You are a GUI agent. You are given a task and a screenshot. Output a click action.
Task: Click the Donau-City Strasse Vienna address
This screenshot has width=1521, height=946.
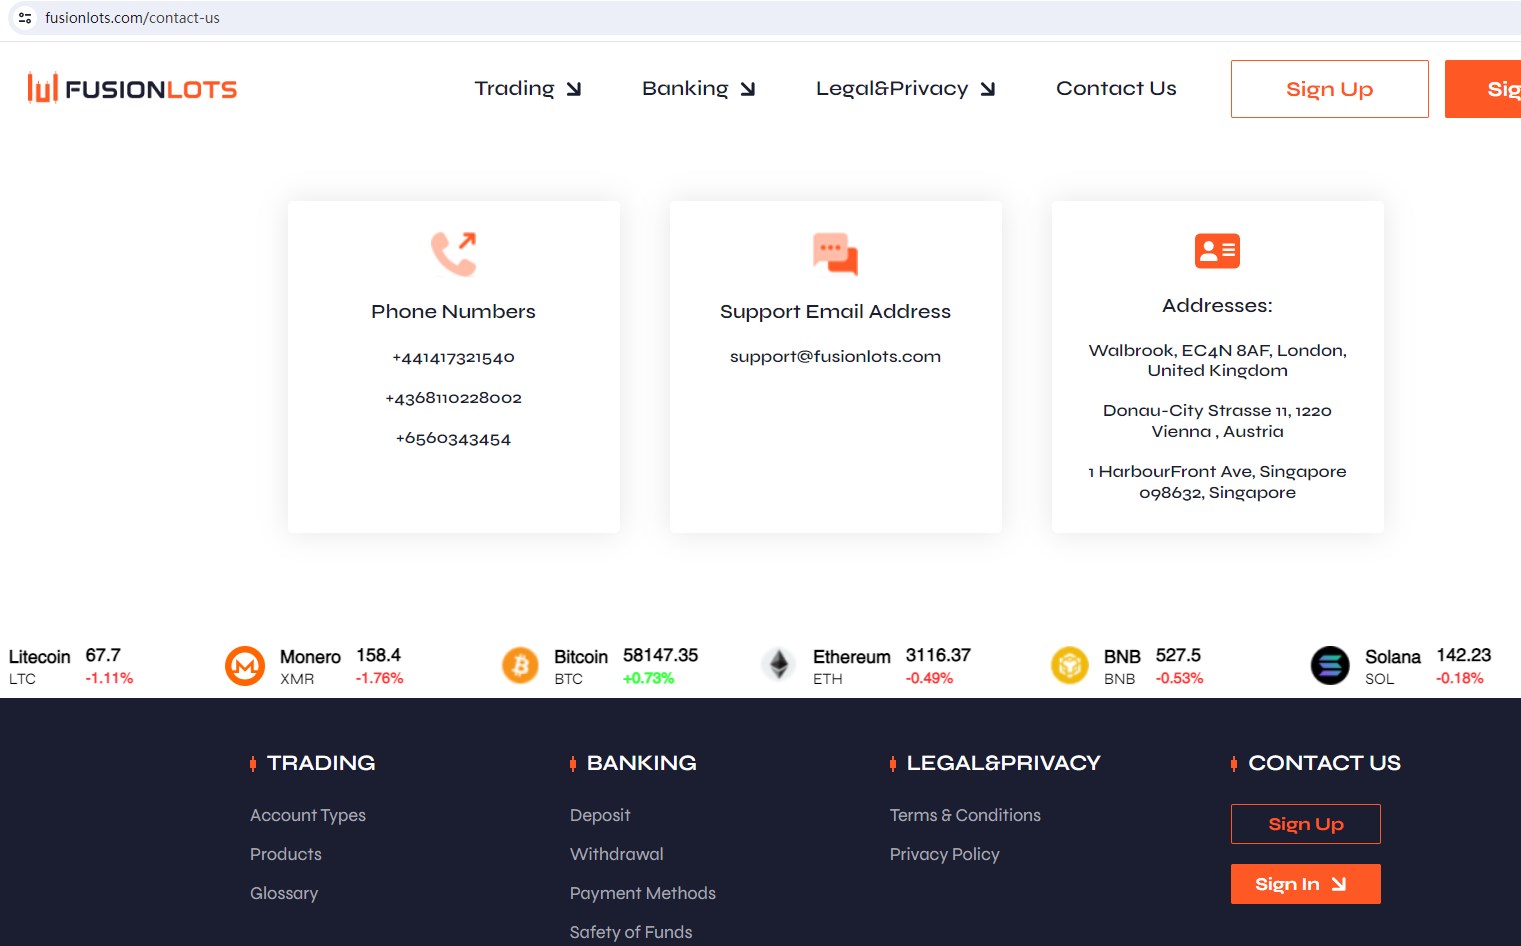coord(1217,421)
